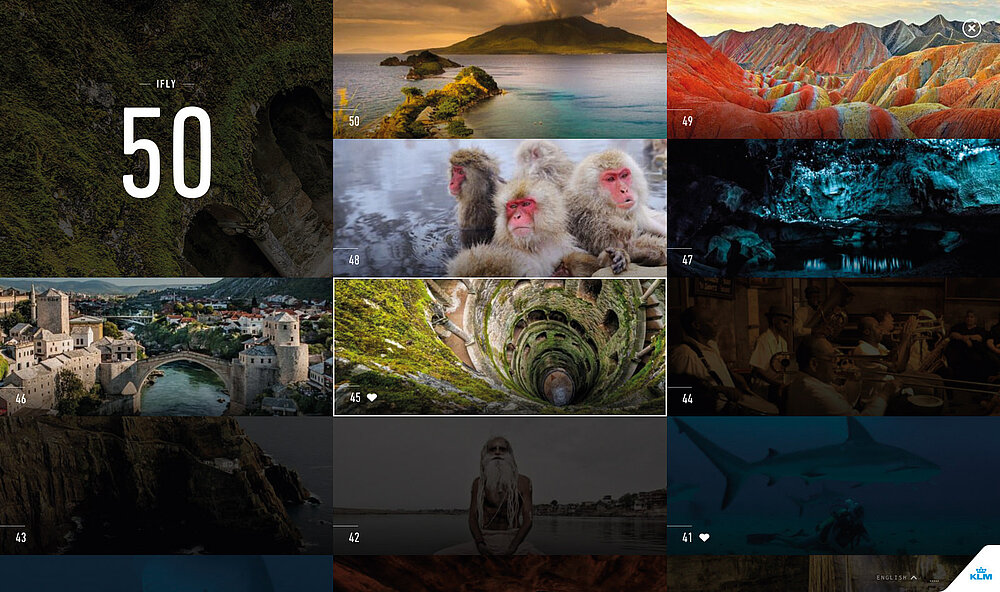Click the number label 43
Screen dimensions: 1000x592
21,537
